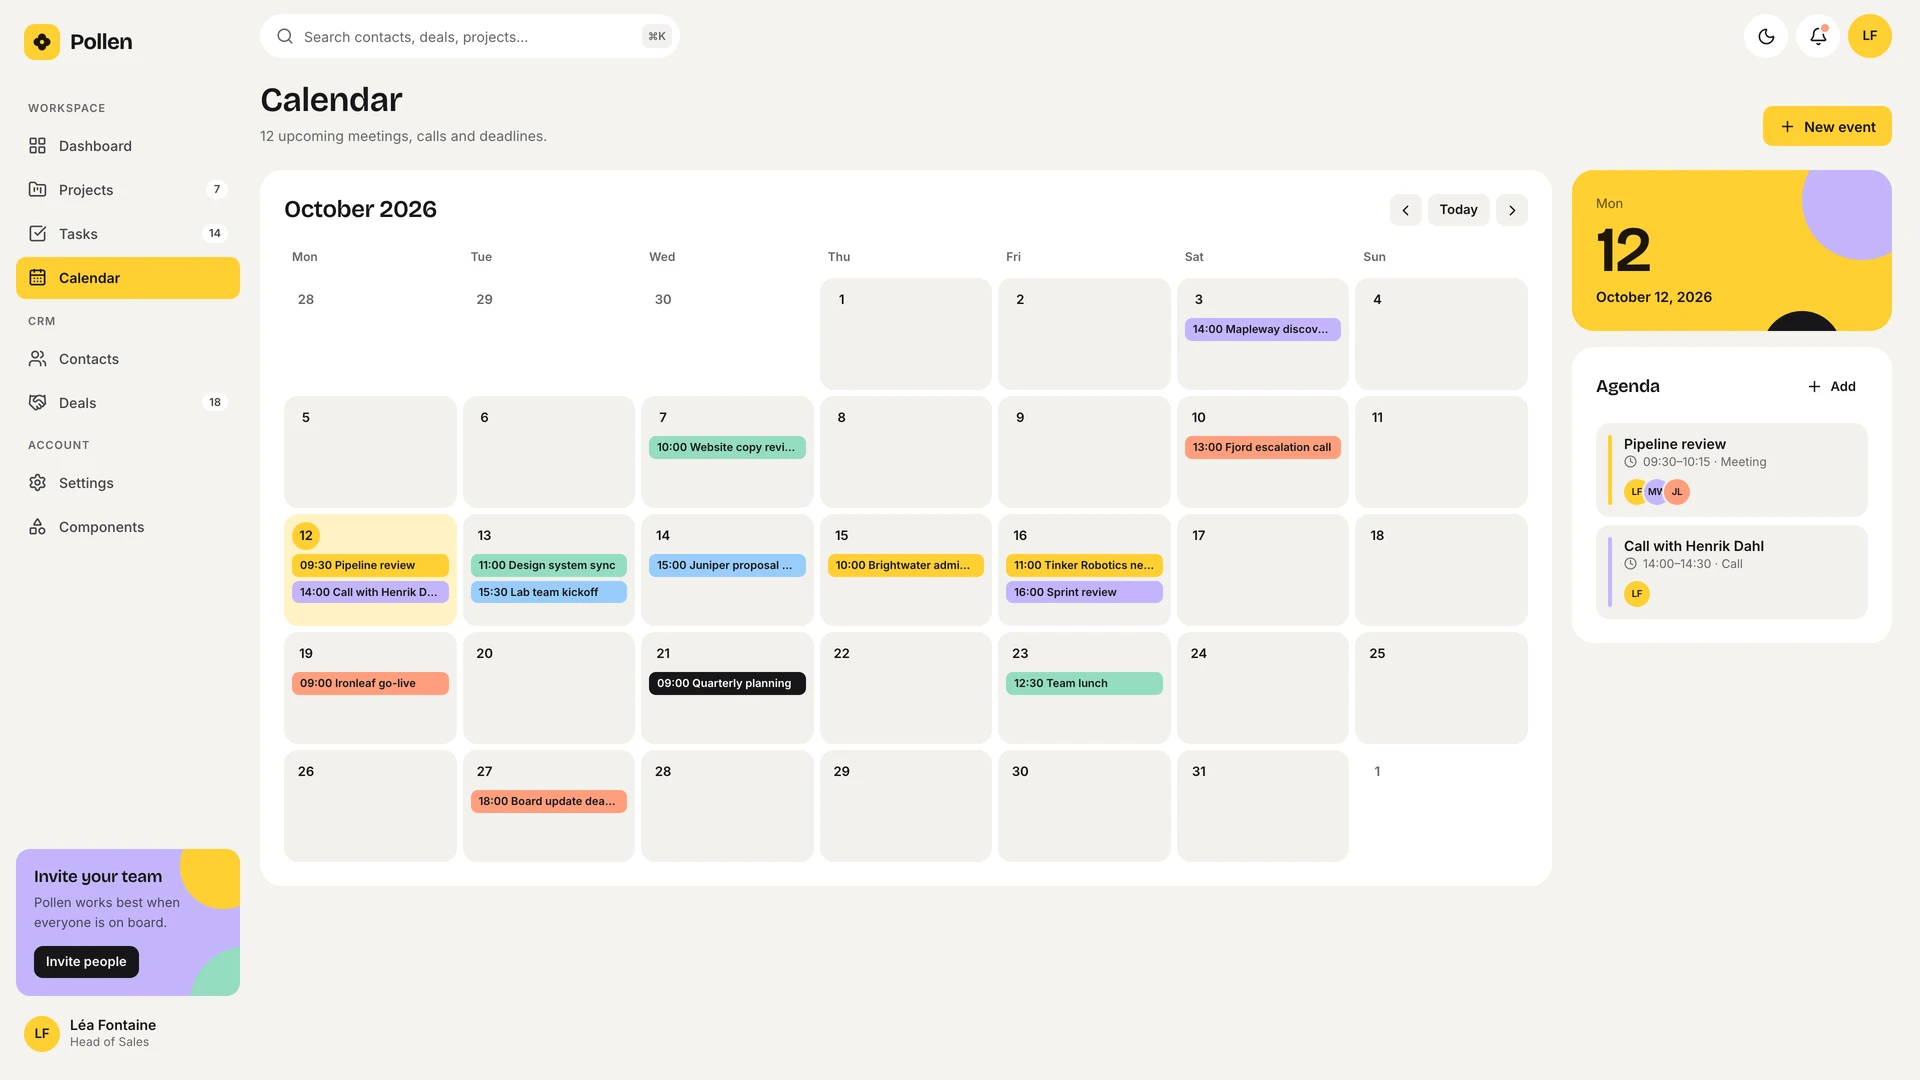Screen dimensions: 1920x1080
Task: Open account Settings
Action: 128,483
